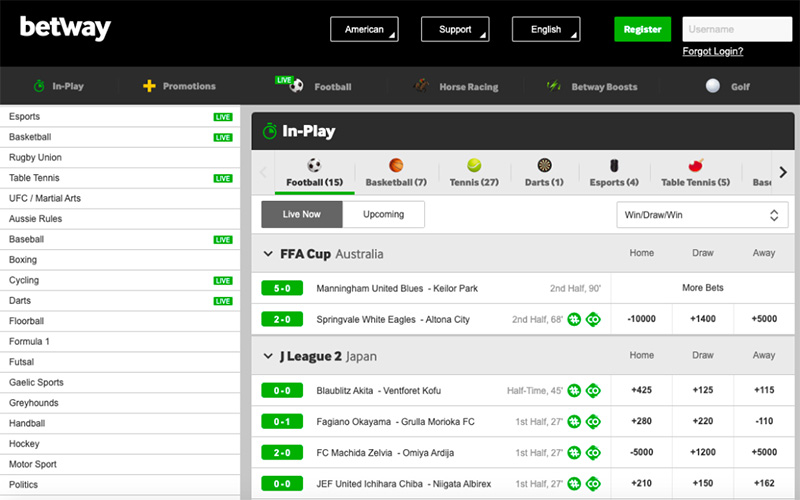Bet home -10000 on Springvale White Eagles

[641, 319]
